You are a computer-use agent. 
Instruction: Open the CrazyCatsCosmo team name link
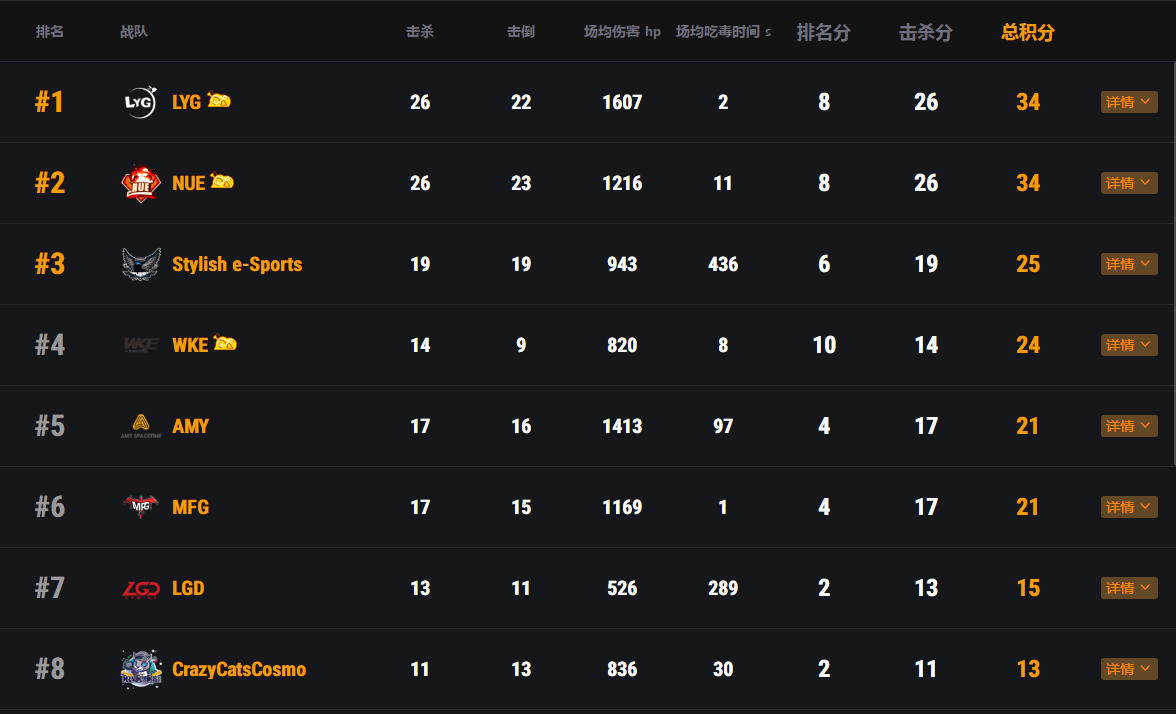pos(239,669)
